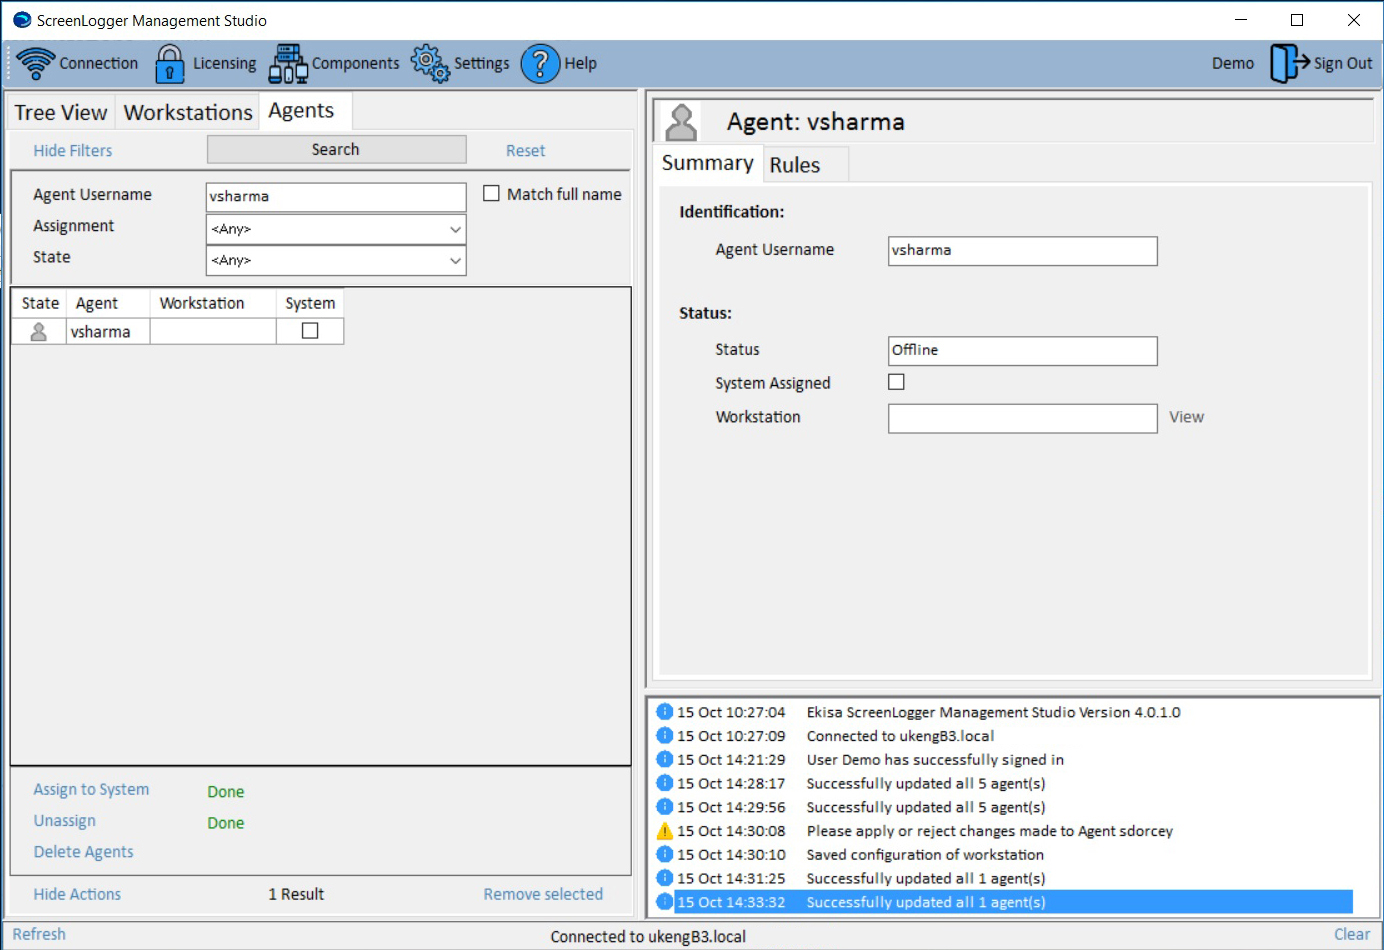Image resolution: width=1384 pixels, height=950 pixels.
Task: Open the Settings gears icon
Action: tap(431, 63)
